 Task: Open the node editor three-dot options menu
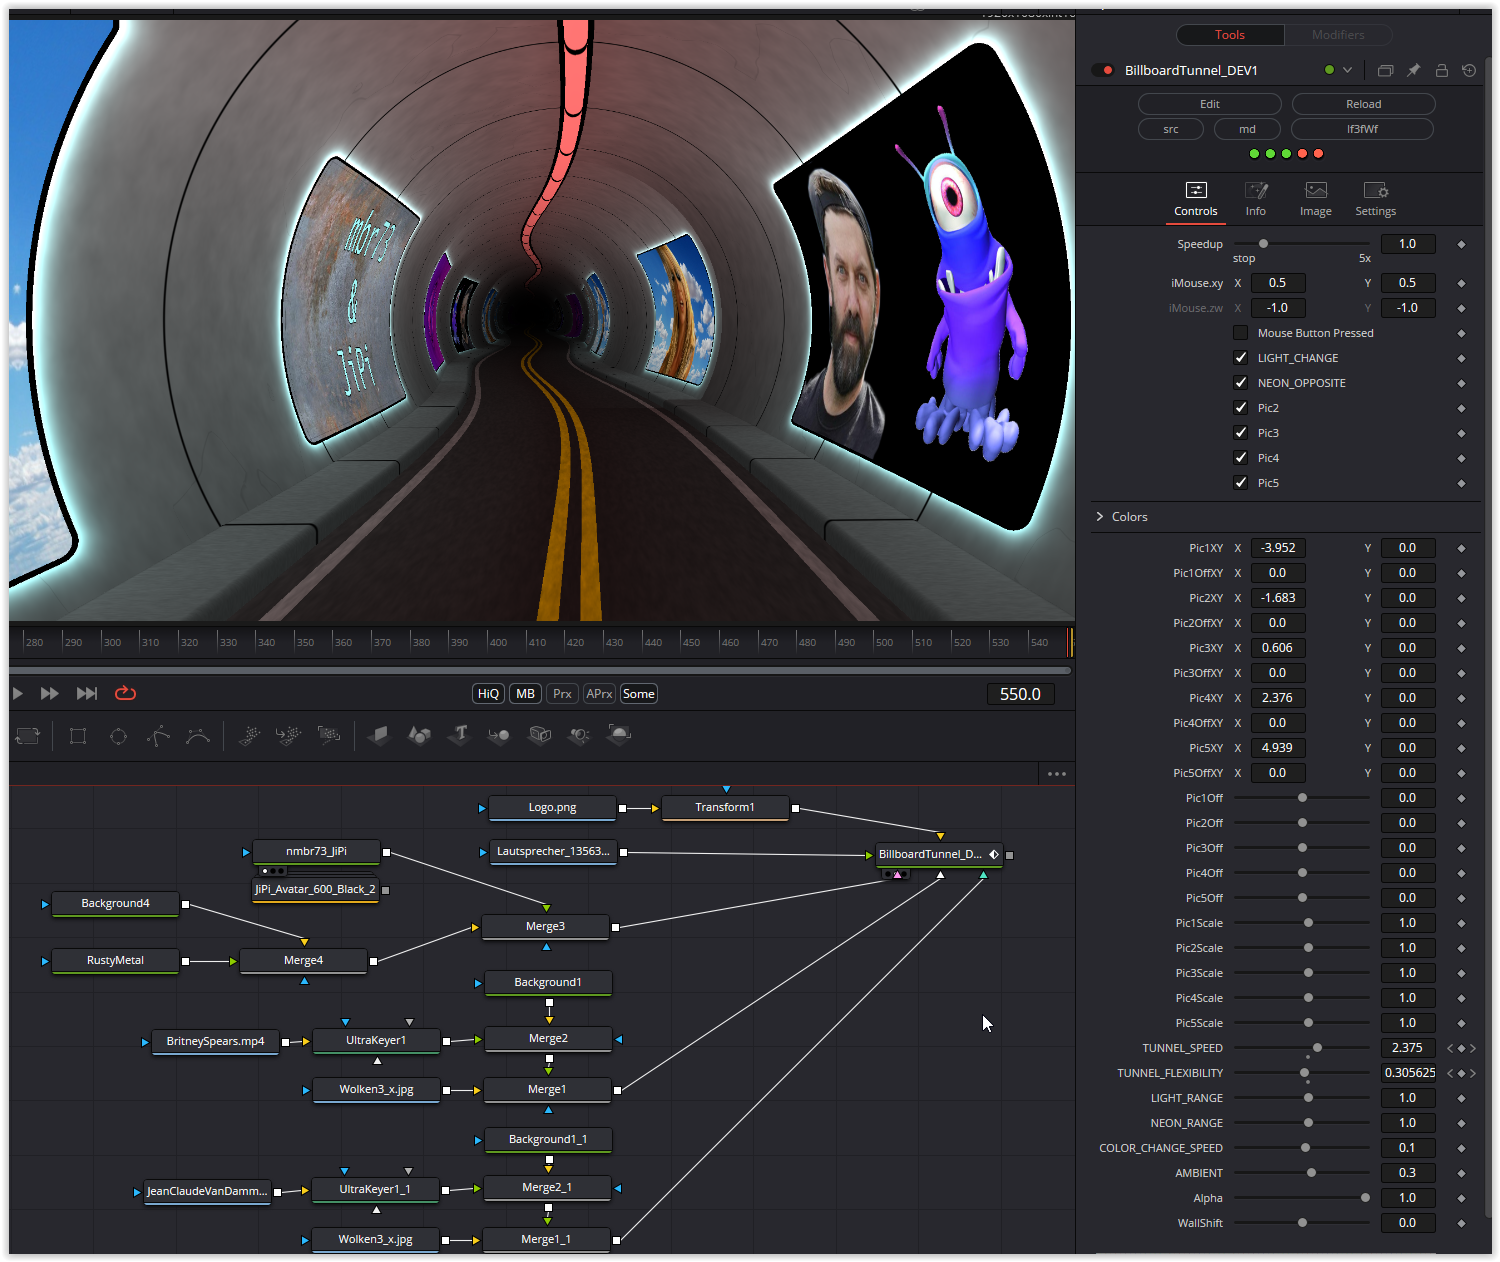pyautogui.click(x=1057, y=774)
